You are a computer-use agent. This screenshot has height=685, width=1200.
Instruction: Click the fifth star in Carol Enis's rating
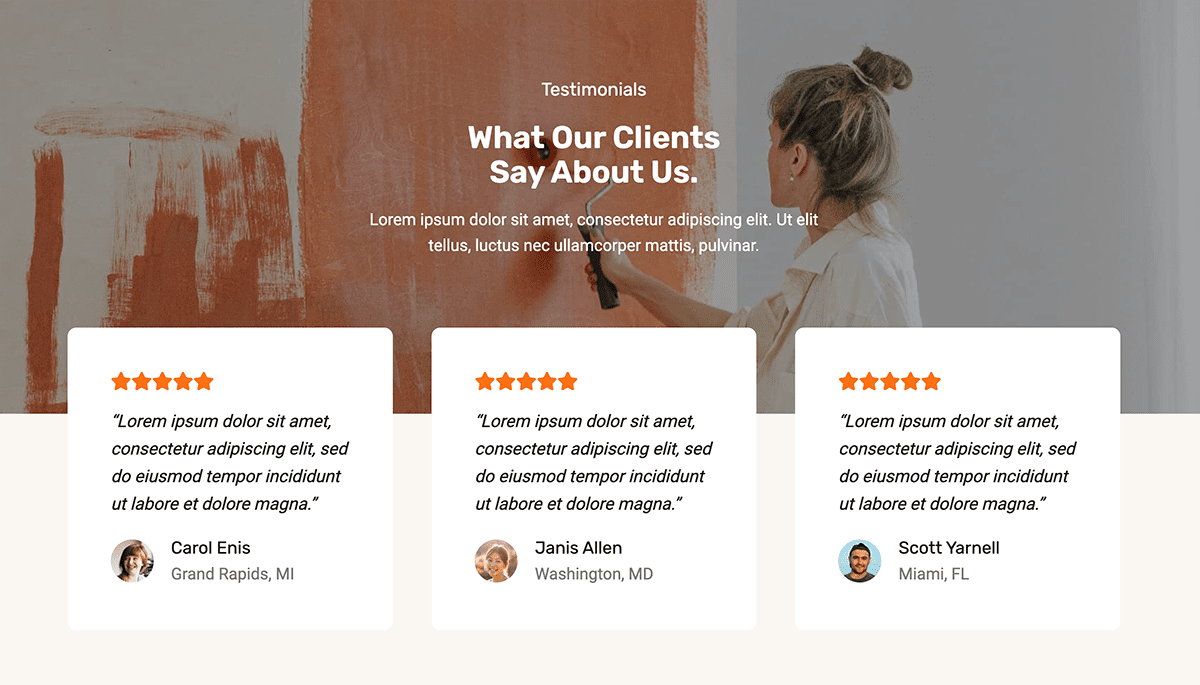click(x=204, y=381)
